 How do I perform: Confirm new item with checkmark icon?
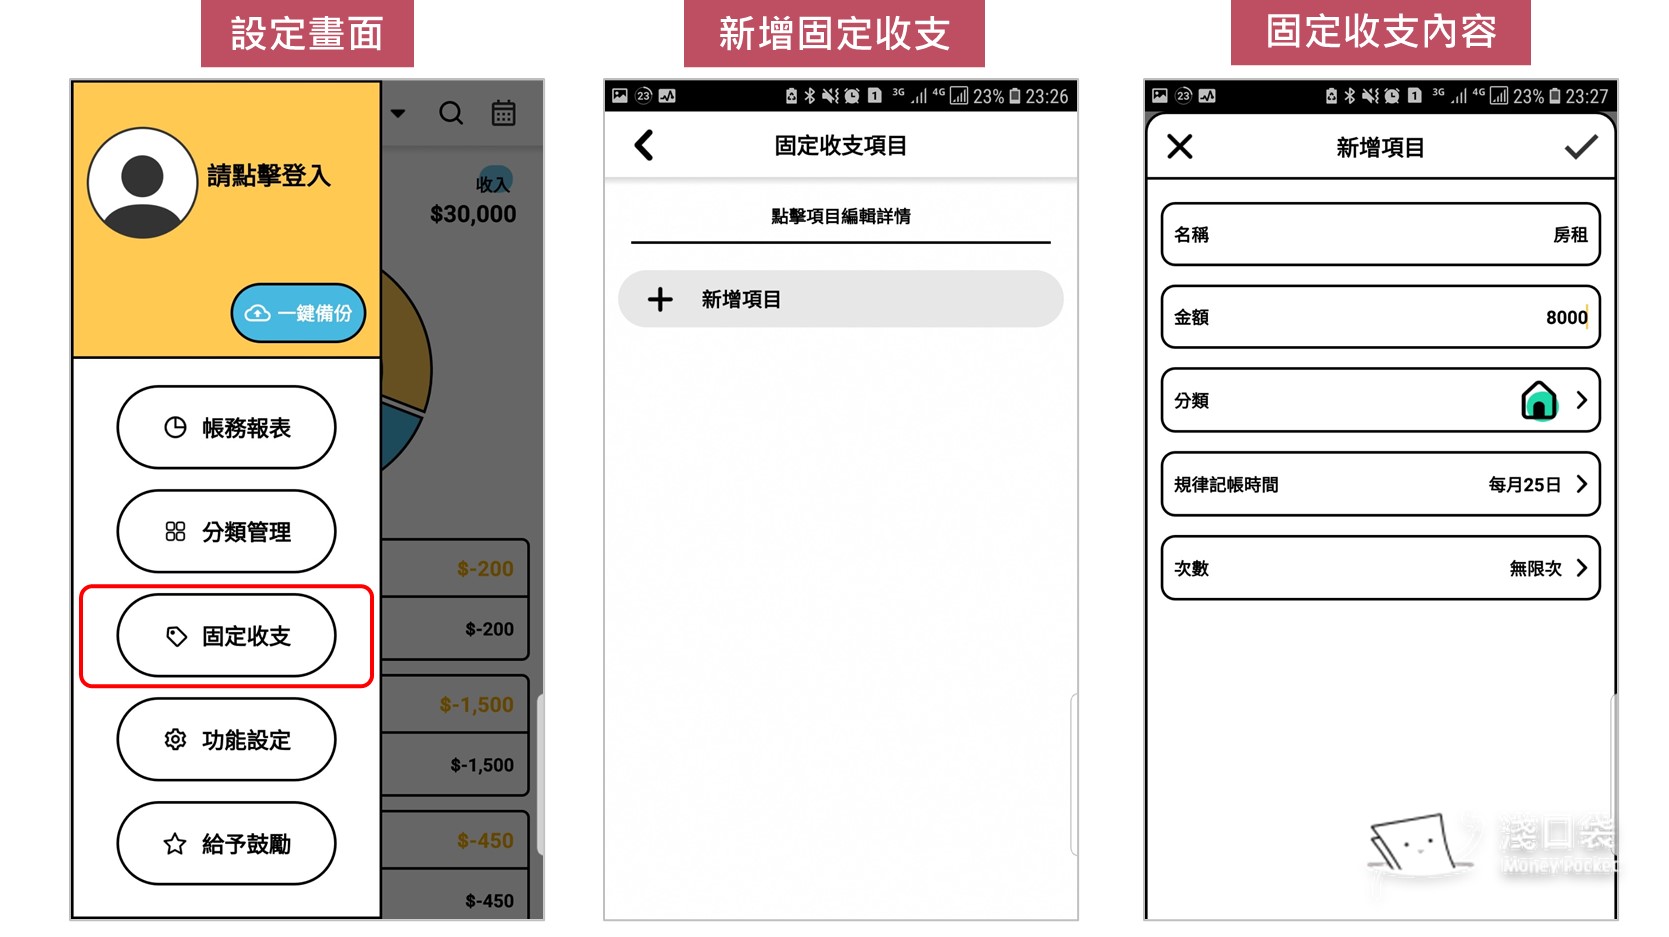click(1581, 148)
